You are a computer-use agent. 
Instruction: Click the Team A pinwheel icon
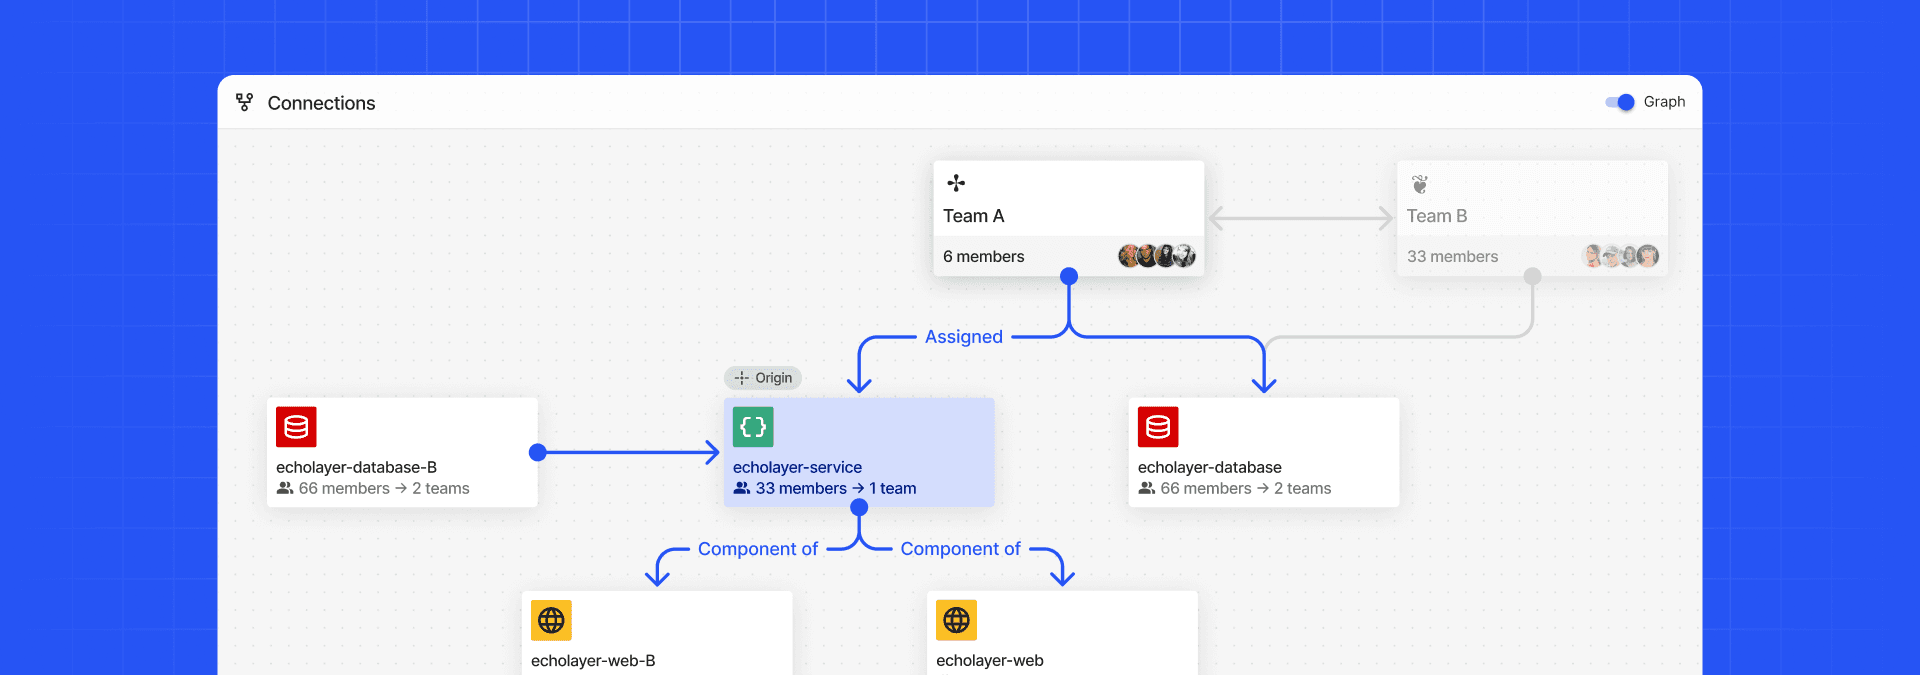[956, 183]
